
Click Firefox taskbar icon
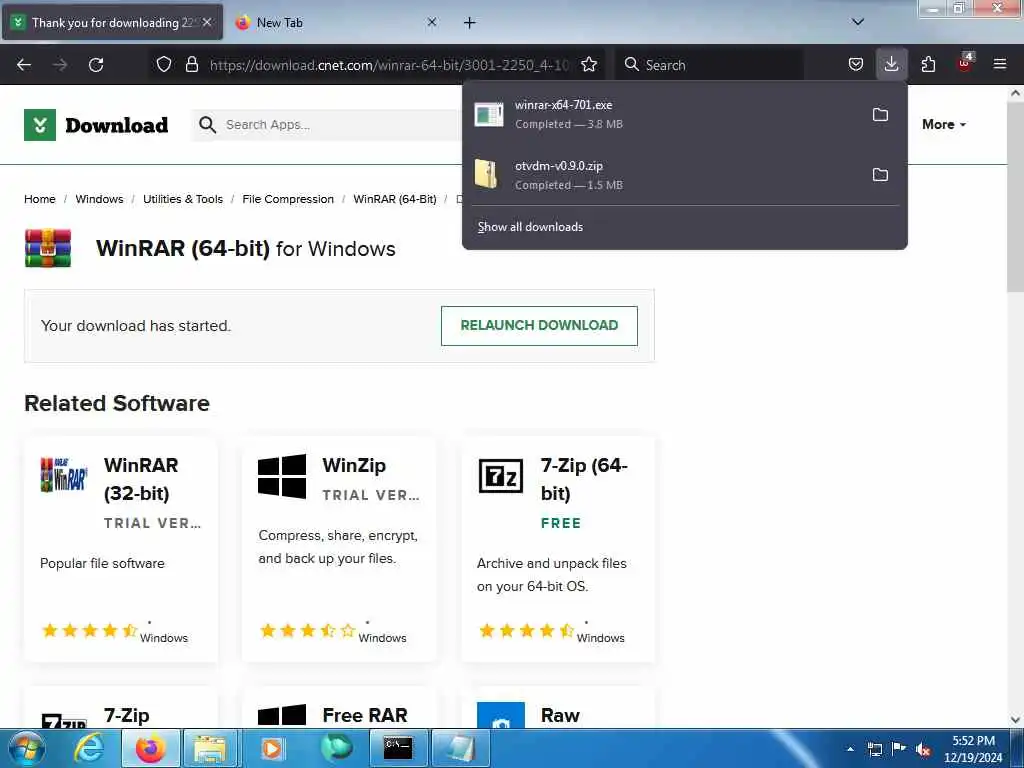150,748
